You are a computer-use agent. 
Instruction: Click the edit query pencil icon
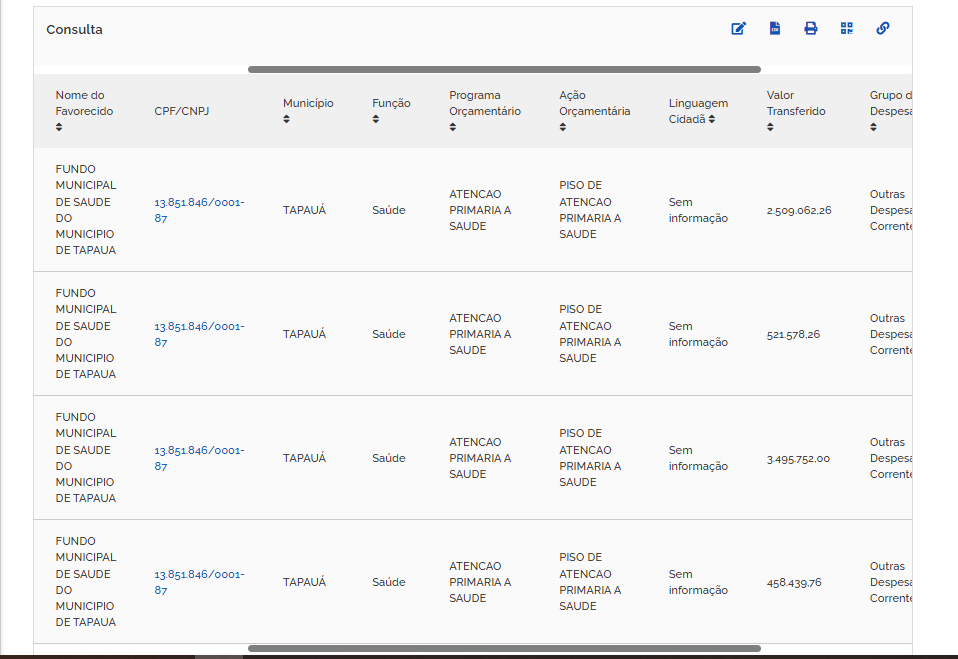(739, 29)
